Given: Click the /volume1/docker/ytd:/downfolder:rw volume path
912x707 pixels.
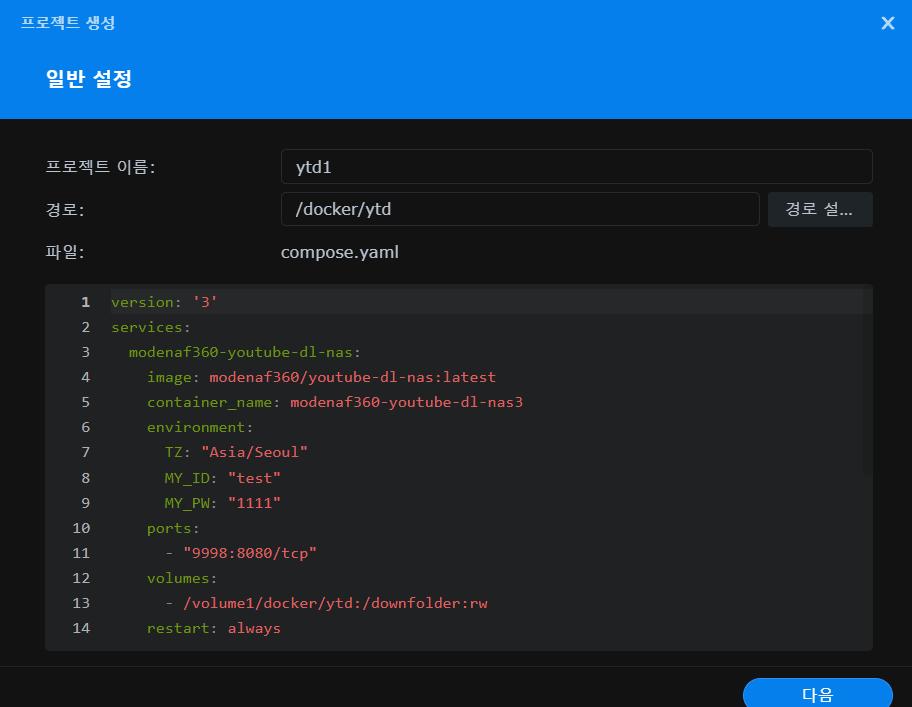Looking at the screenshot, I should 334,603.
